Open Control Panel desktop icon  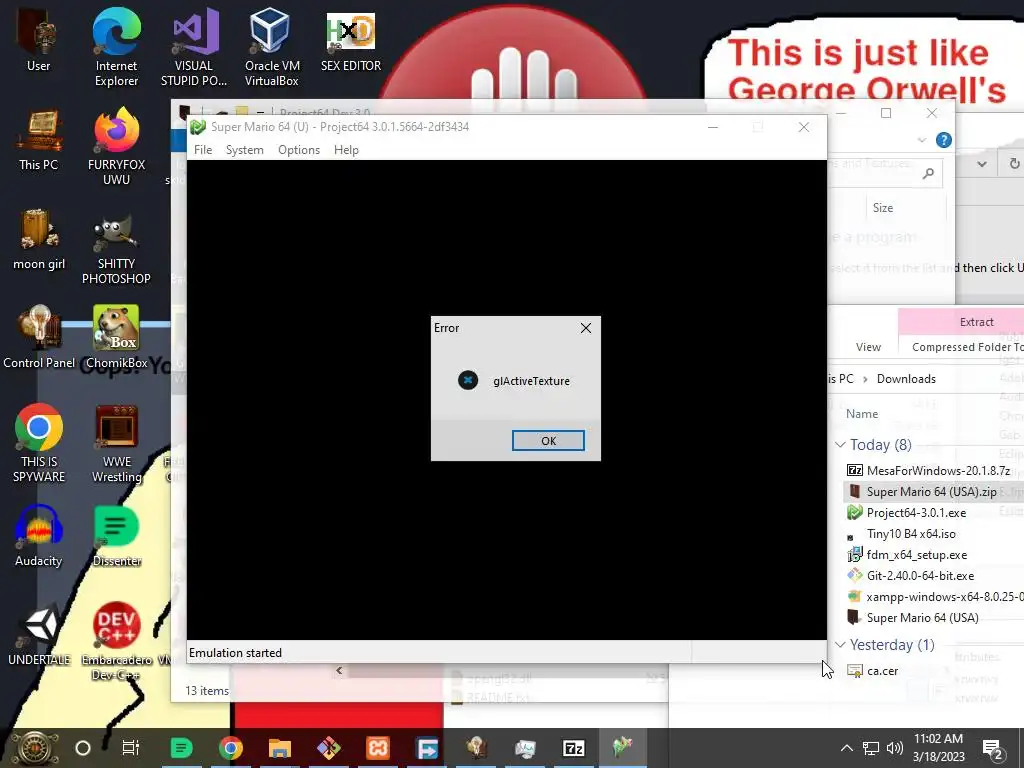[x=39, y=338]
